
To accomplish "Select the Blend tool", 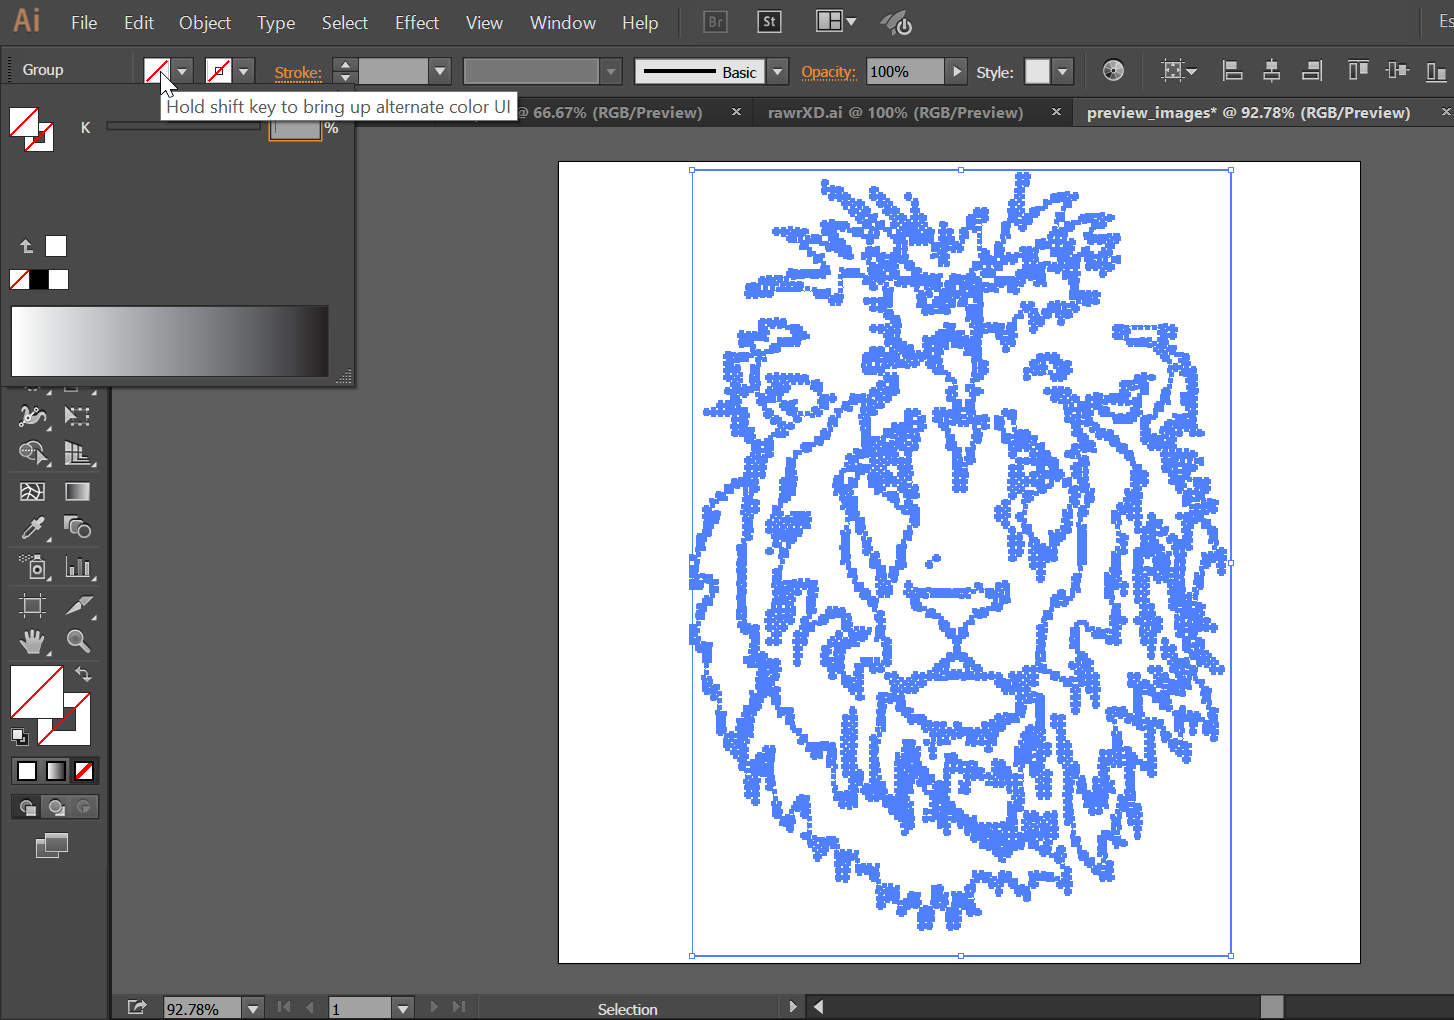I will pyautogui.click(x=77, y=527).
